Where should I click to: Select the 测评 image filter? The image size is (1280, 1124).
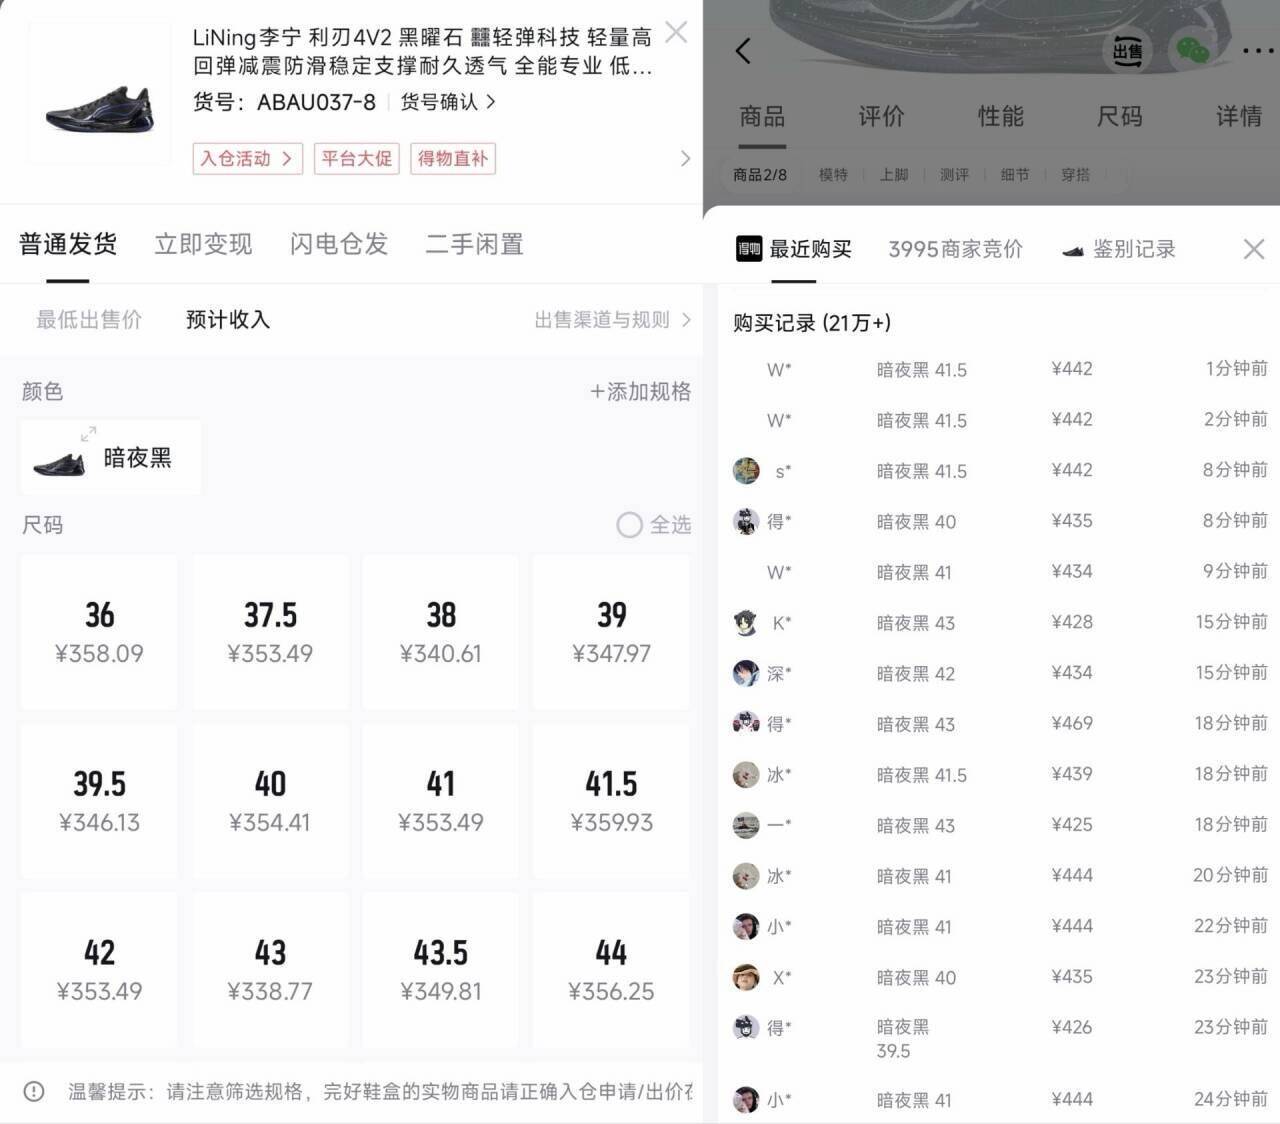click(954, 175)
